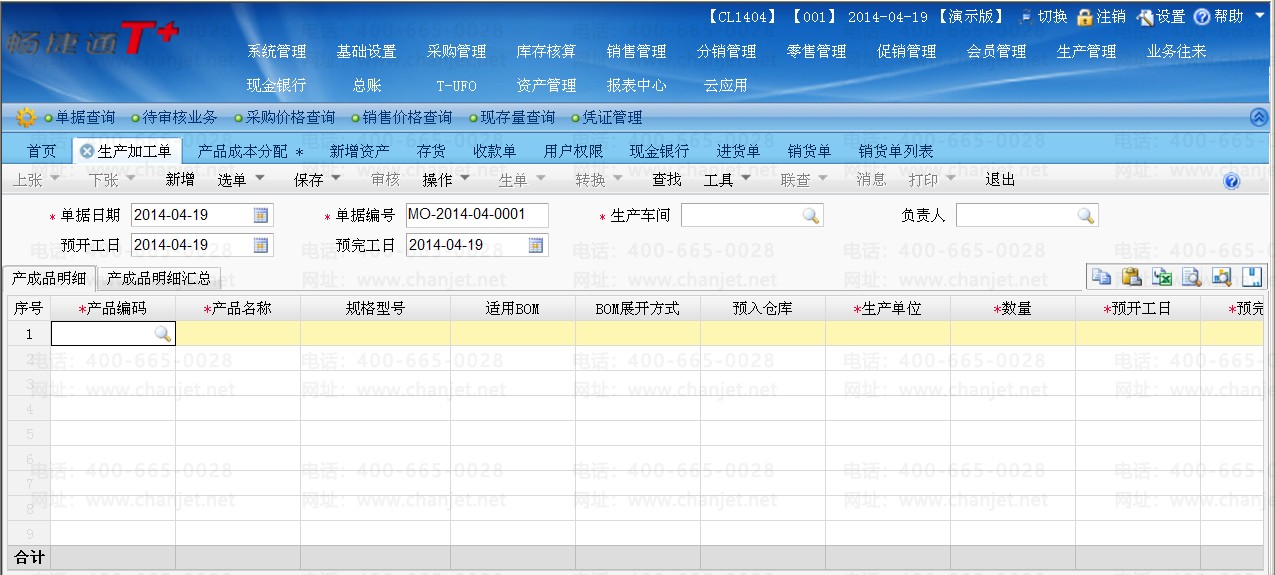
Task: Open the 生产管理 menu
Action: (1086, 51)
